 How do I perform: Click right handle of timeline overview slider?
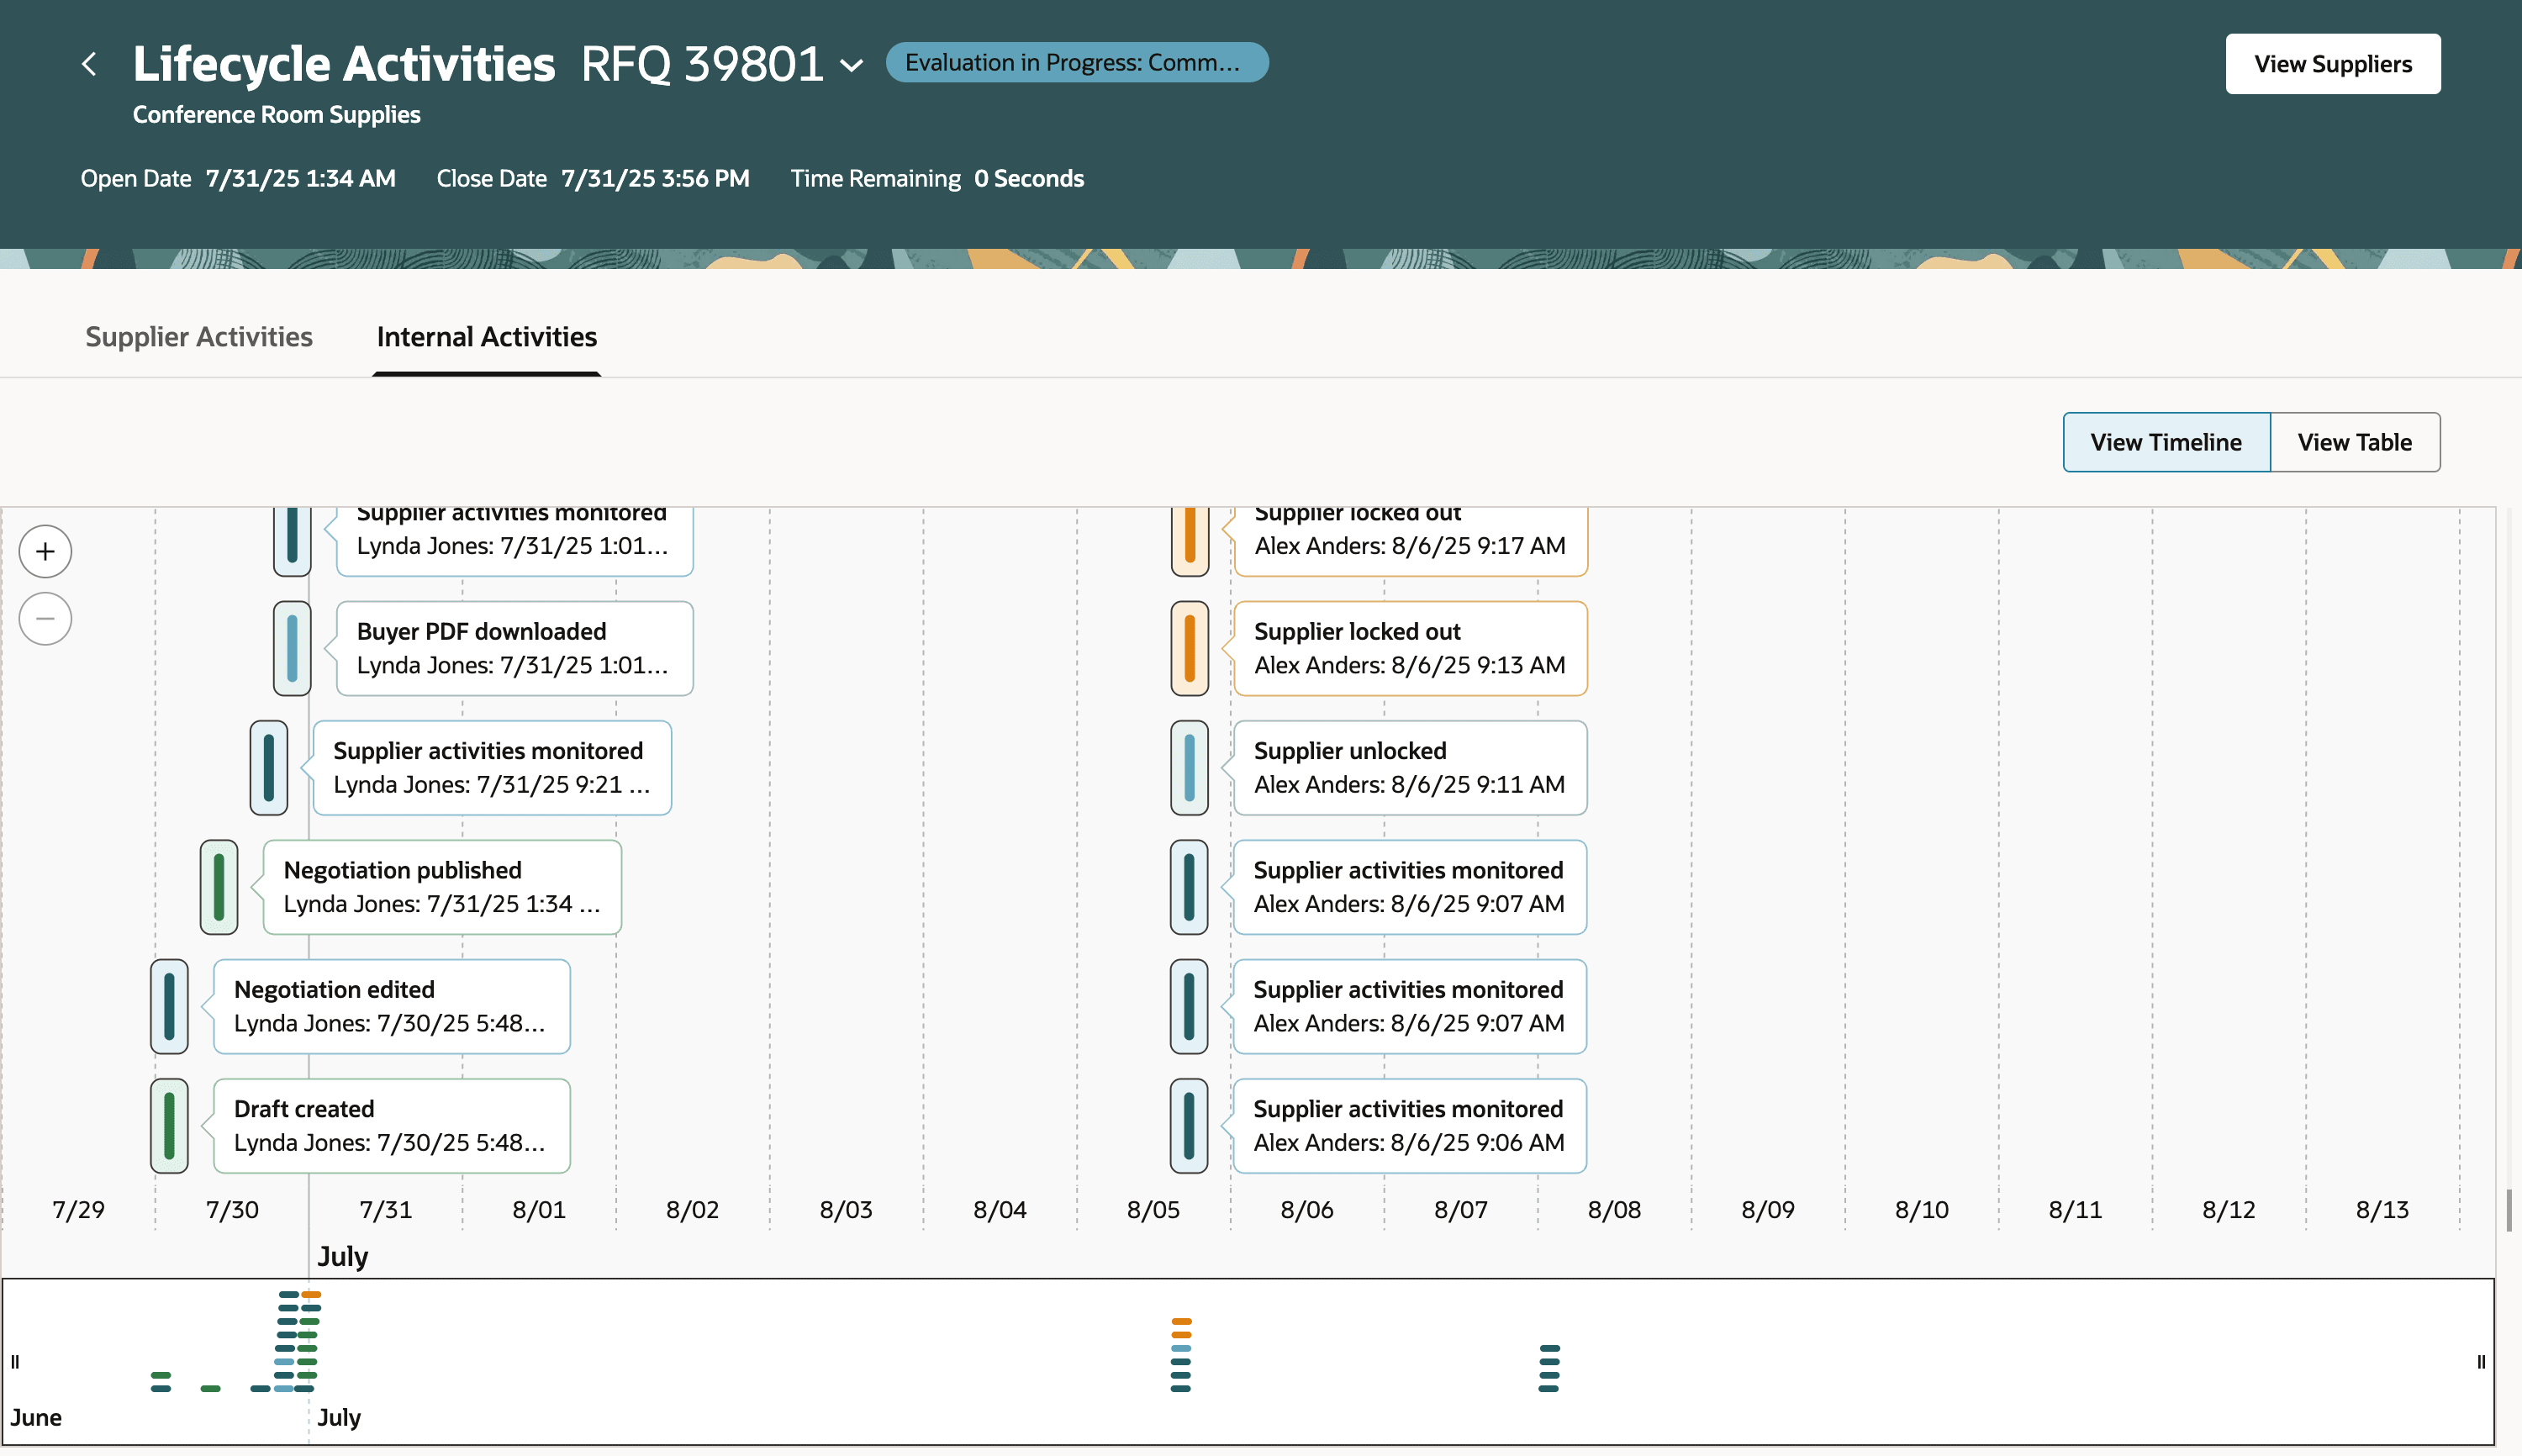click(2481, 1361)
